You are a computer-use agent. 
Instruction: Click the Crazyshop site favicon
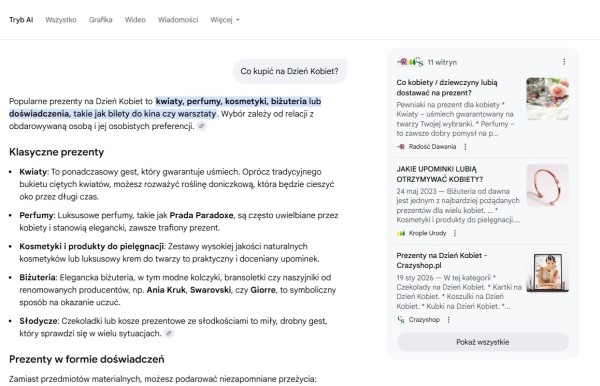pos(401,319)
